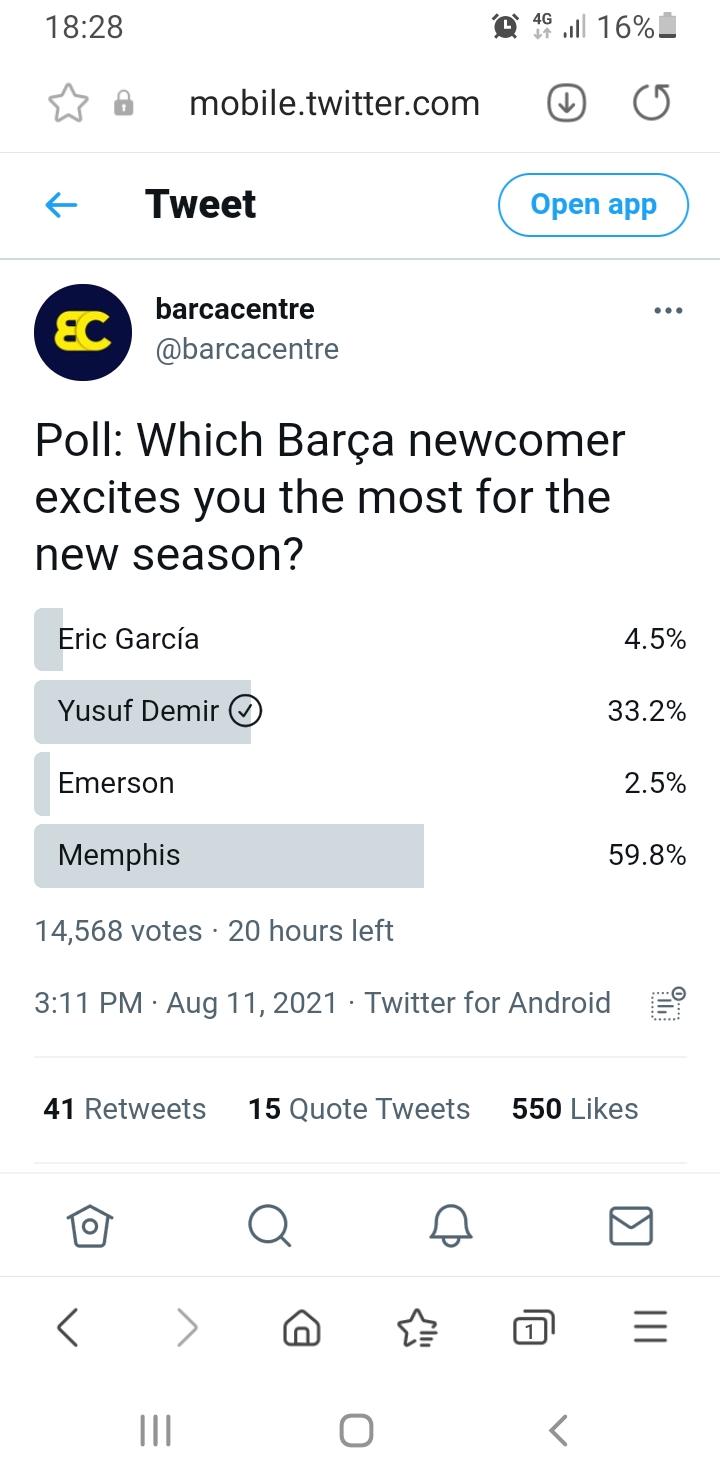
Task: Reload the page with the refresh icon
Action: (x=652, y=103)
